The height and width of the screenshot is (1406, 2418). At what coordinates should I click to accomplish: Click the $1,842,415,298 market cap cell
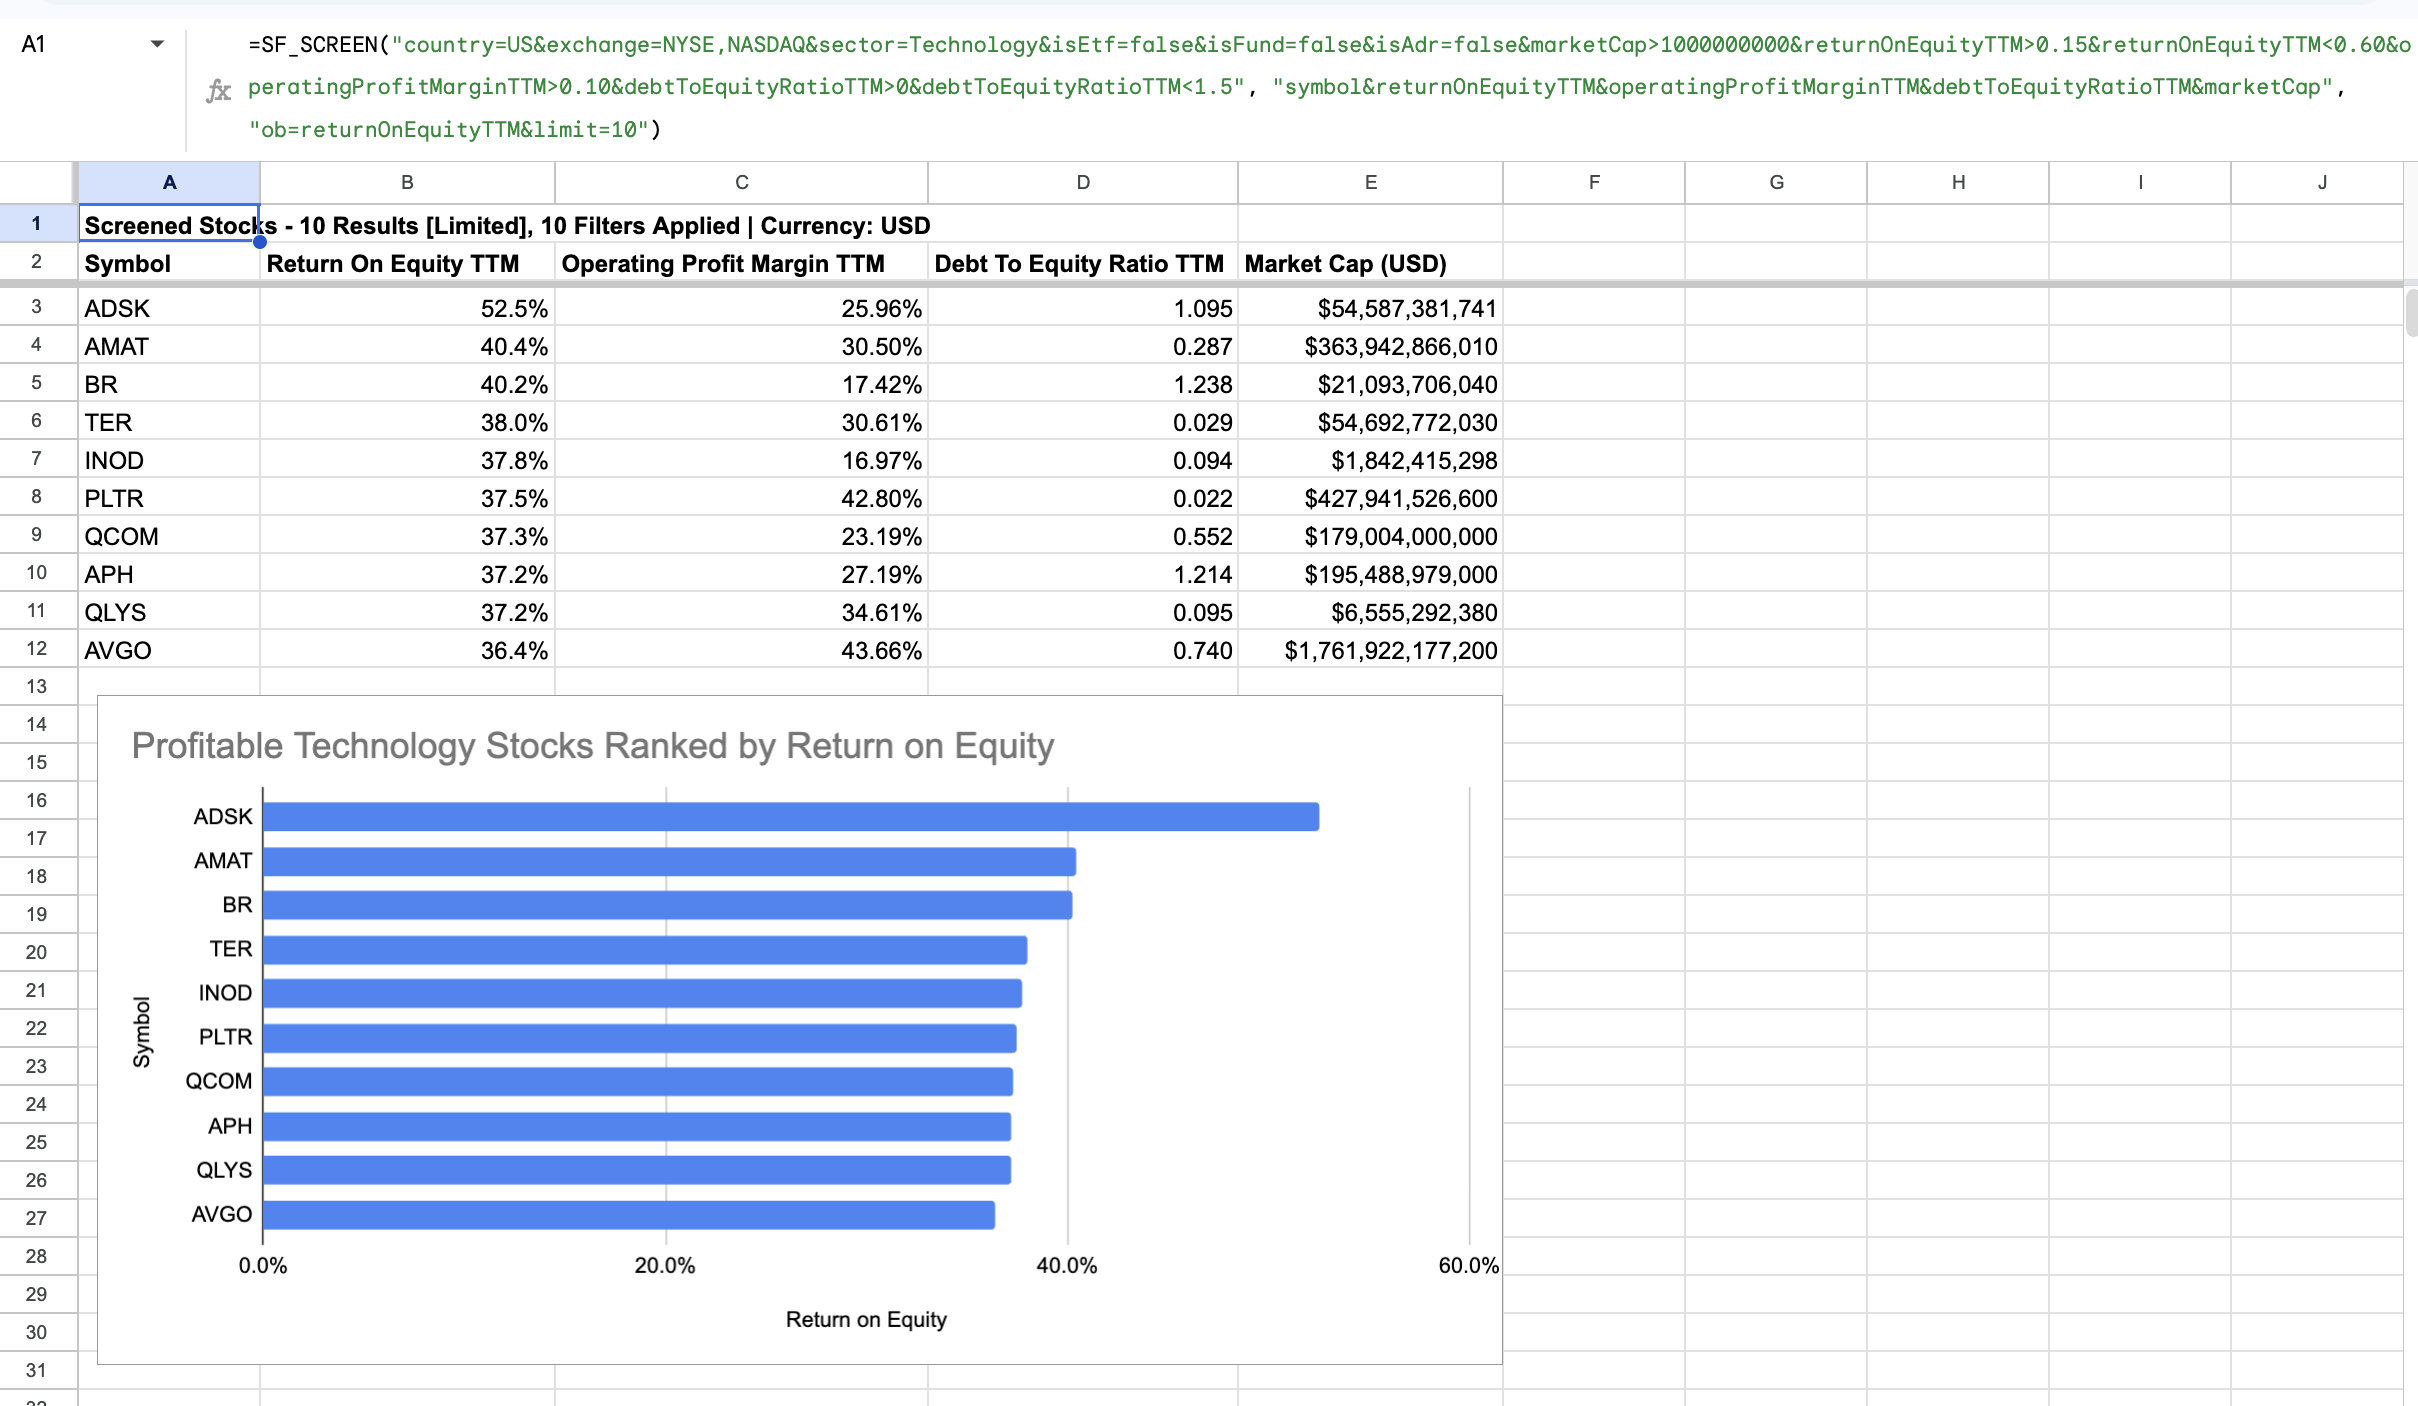click(x=1370, y=460)
